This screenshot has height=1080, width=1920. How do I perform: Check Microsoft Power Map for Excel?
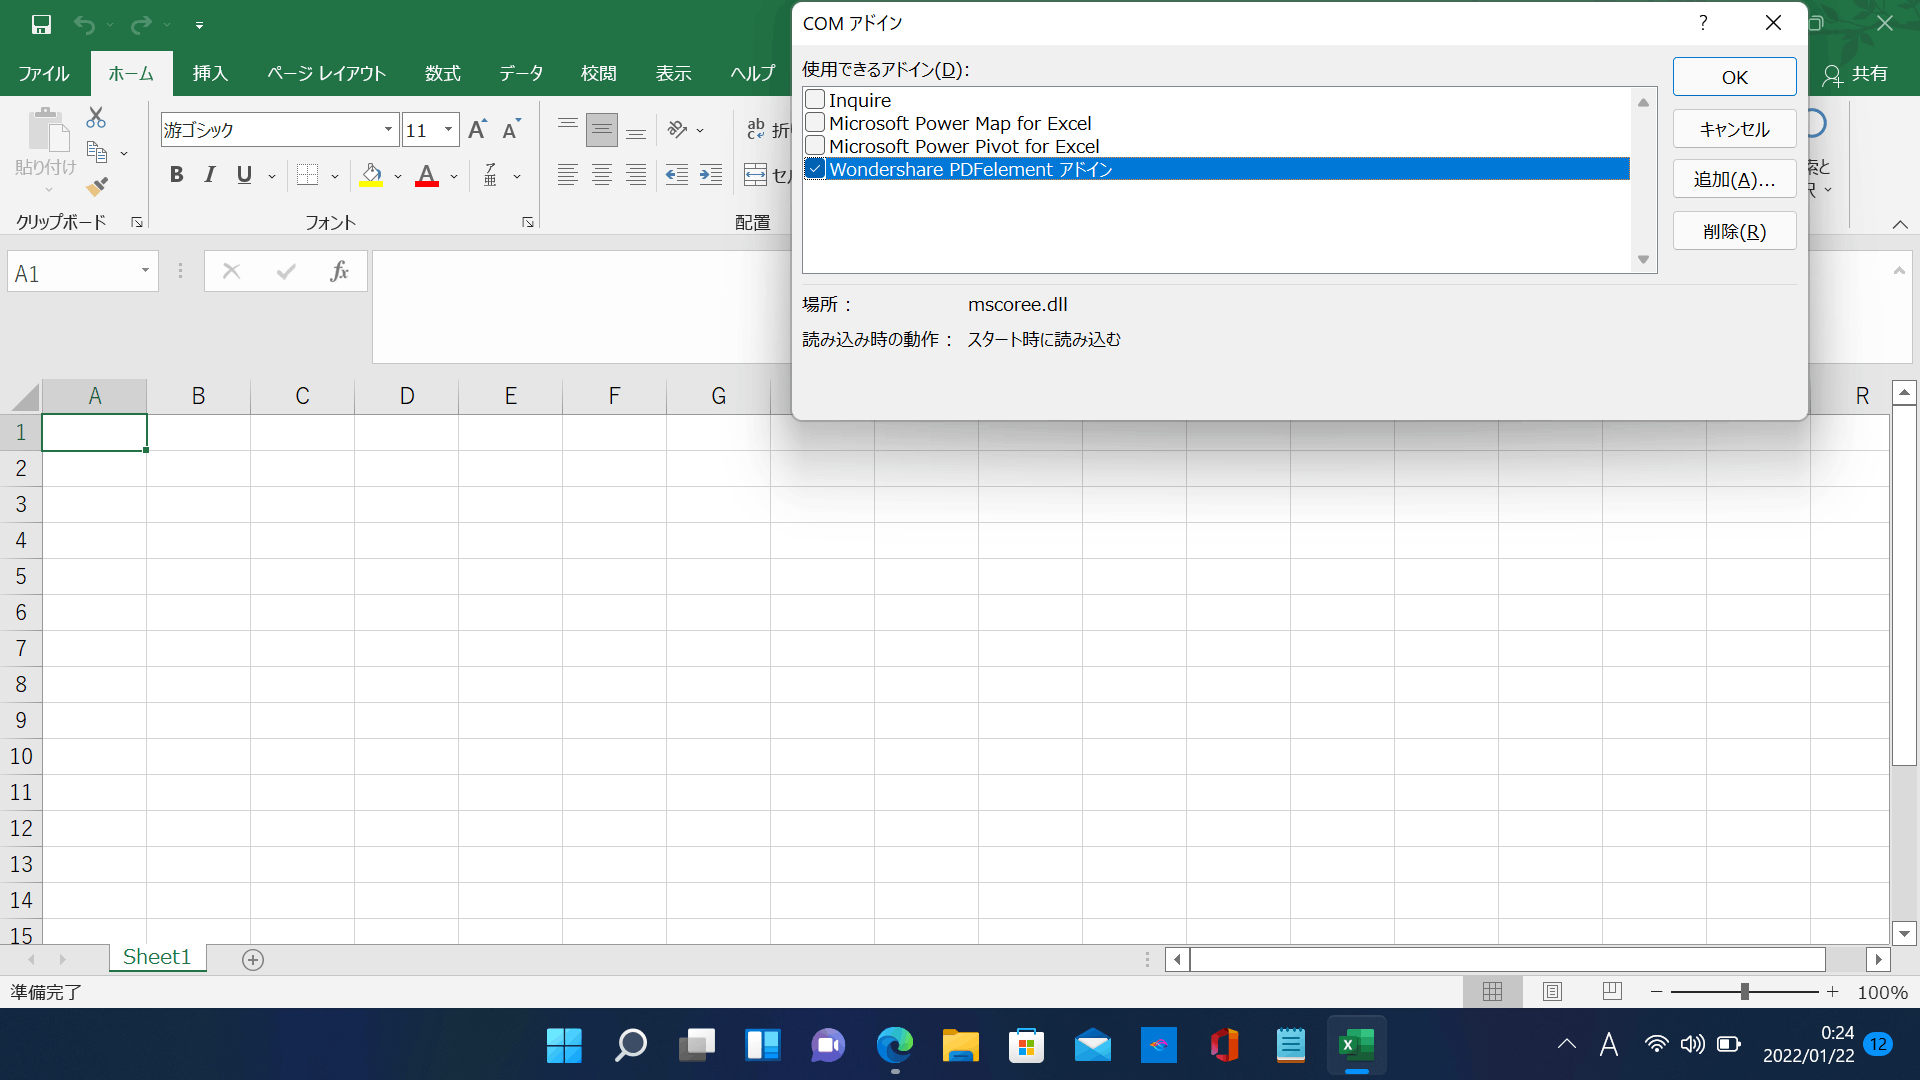(x=815, y=122)
